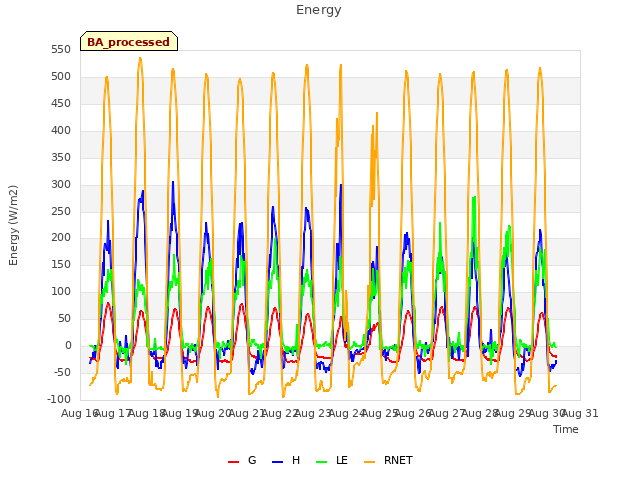Click the 450 y-axis tick label

point(61,104)
